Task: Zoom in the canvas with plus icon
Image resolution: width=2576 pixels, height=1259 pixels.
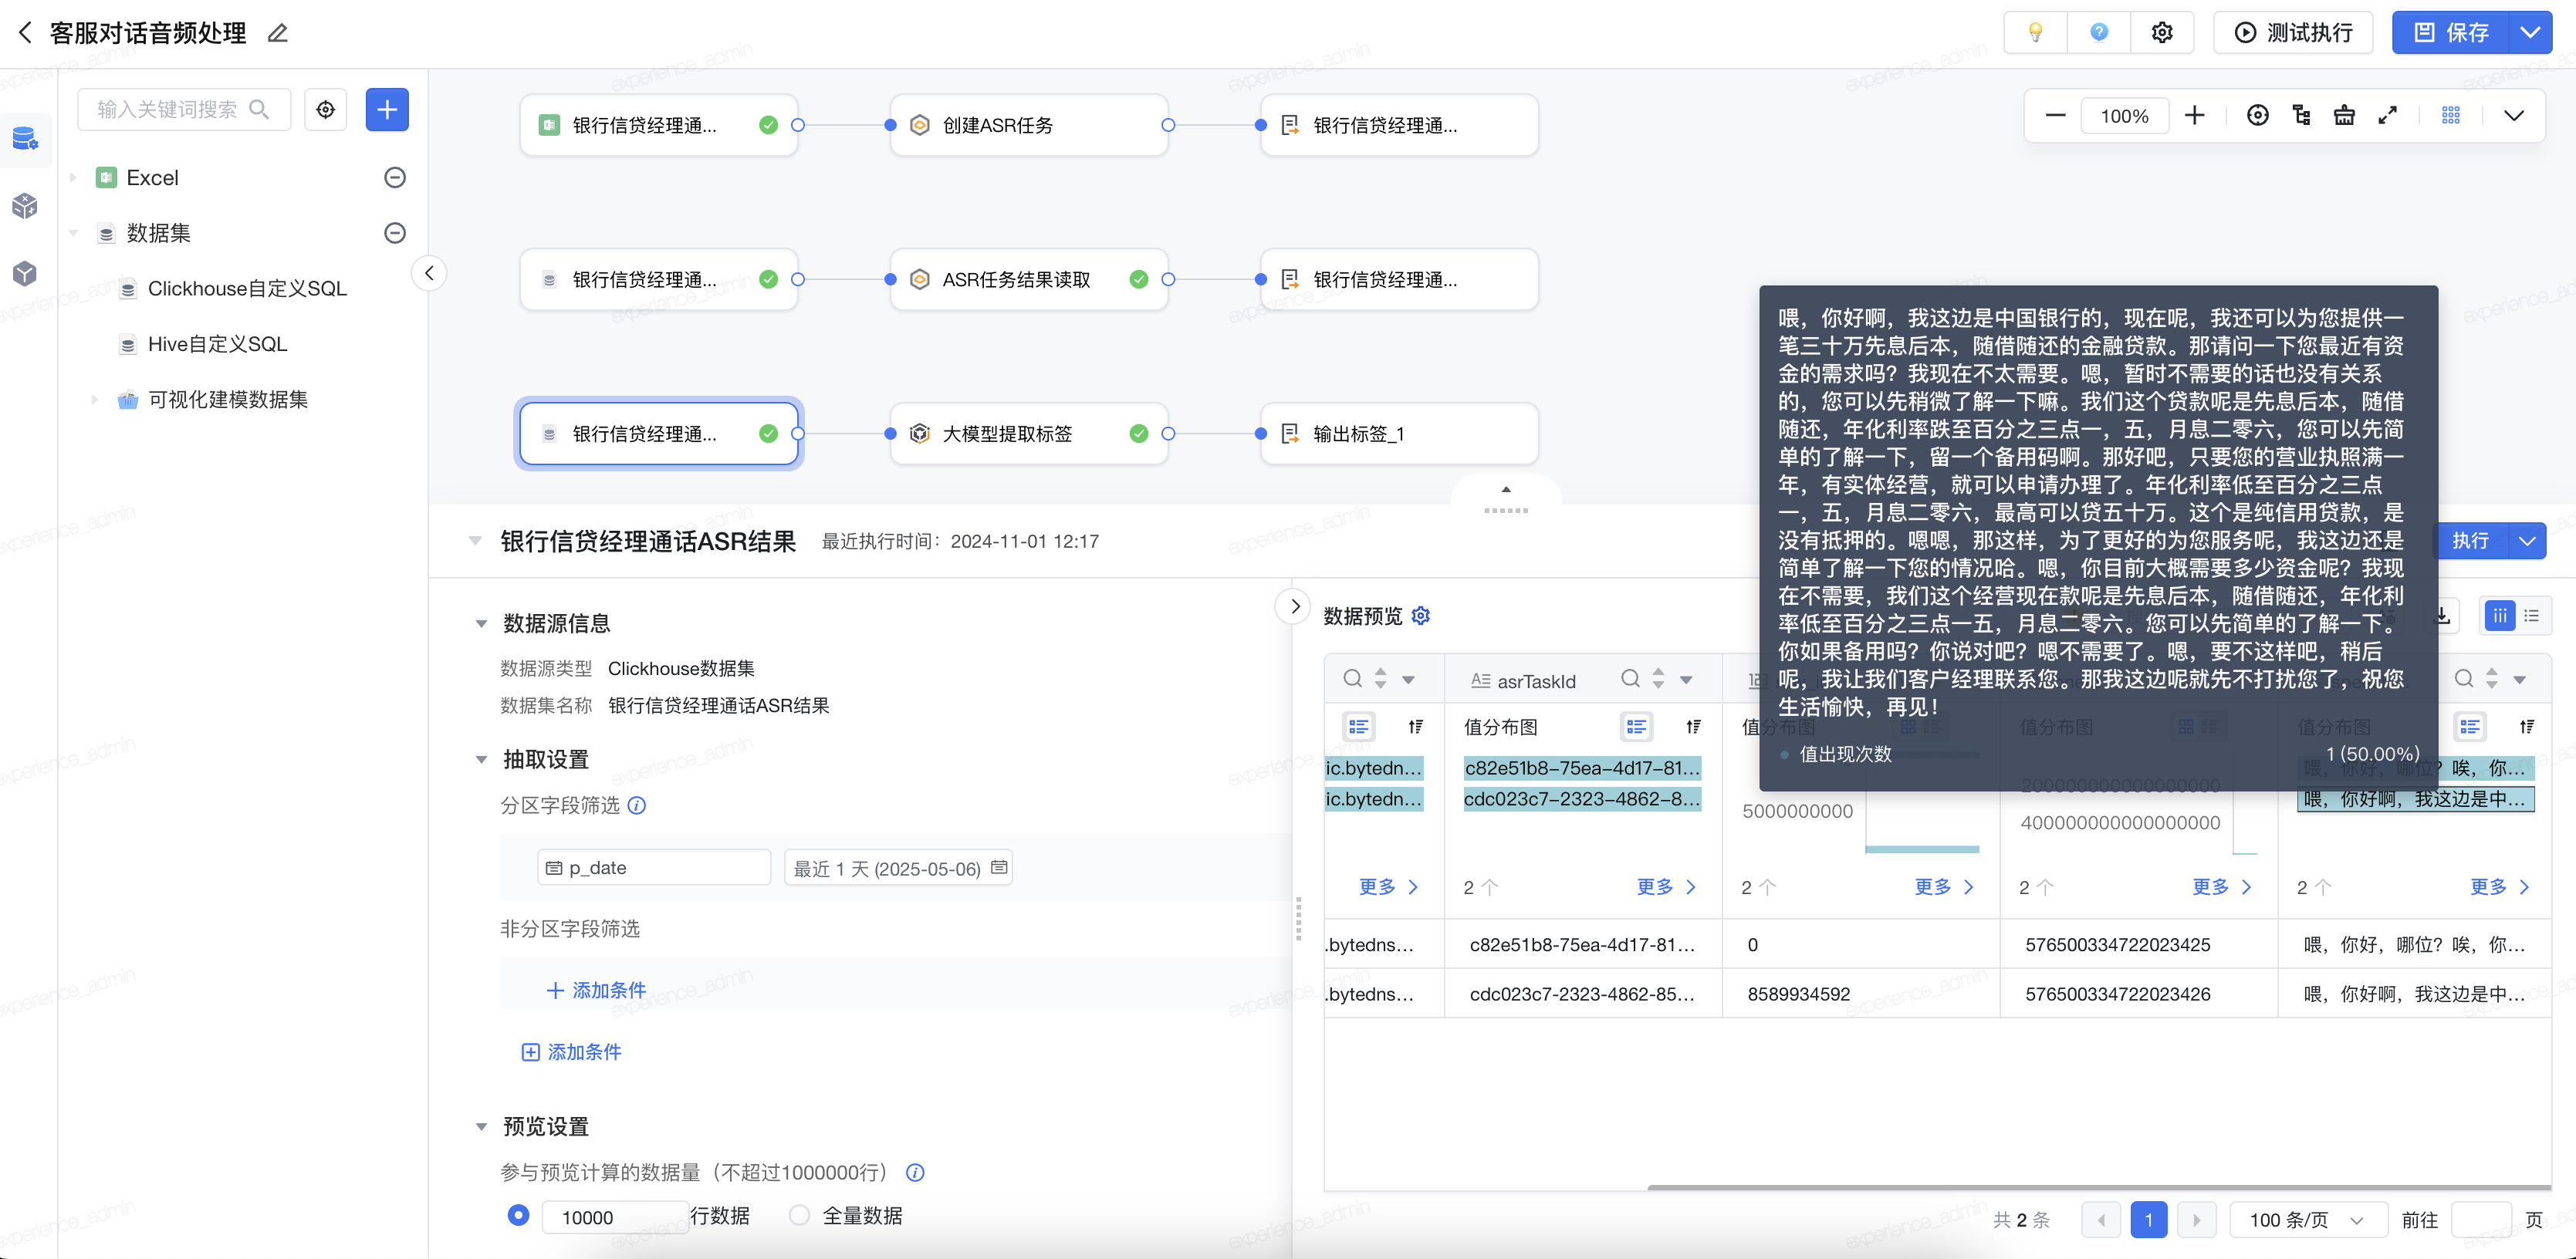Action: coord(2194,116)
